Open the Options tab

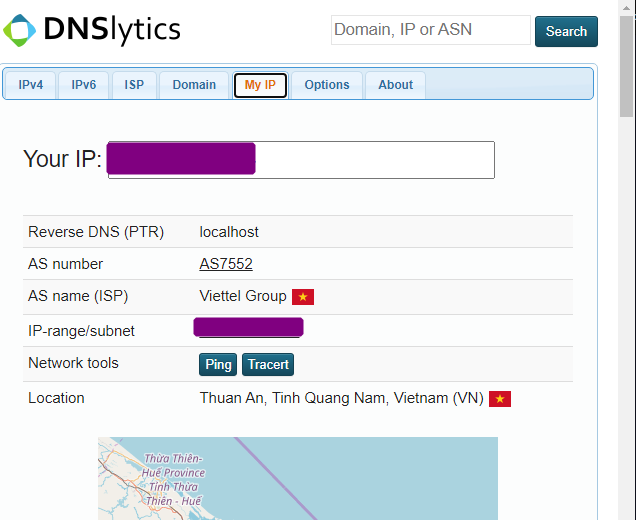coord(327,85)
